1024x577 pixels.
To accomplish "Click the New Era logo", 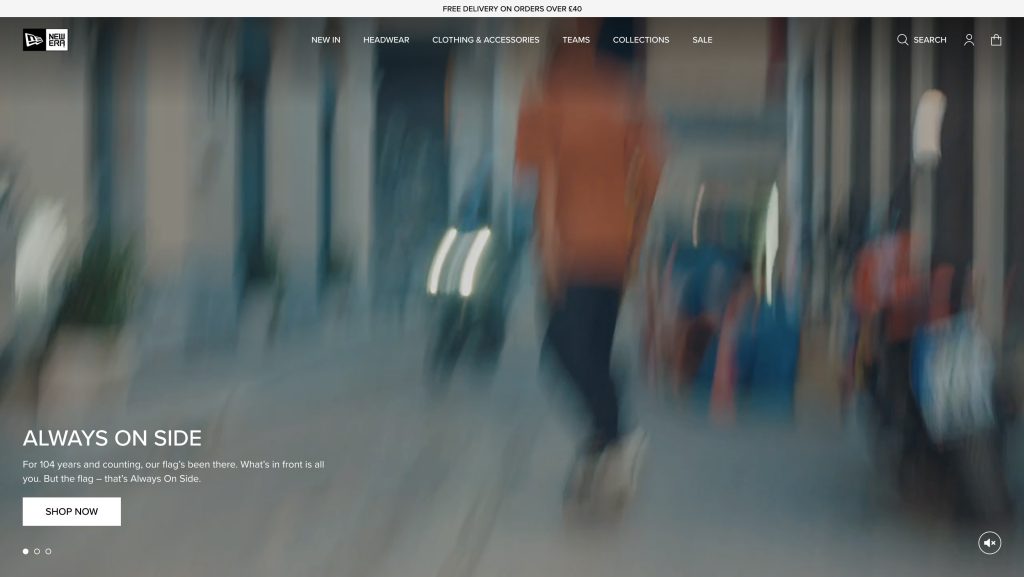I will (45, 40).
